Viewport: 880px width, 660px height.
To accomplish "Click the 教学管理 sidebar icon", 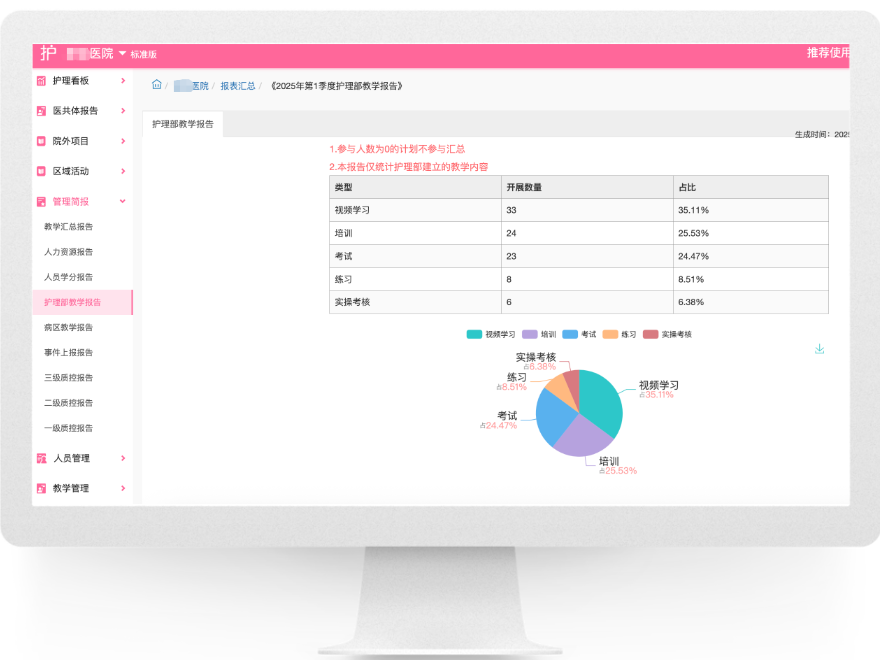I will 41,488.
